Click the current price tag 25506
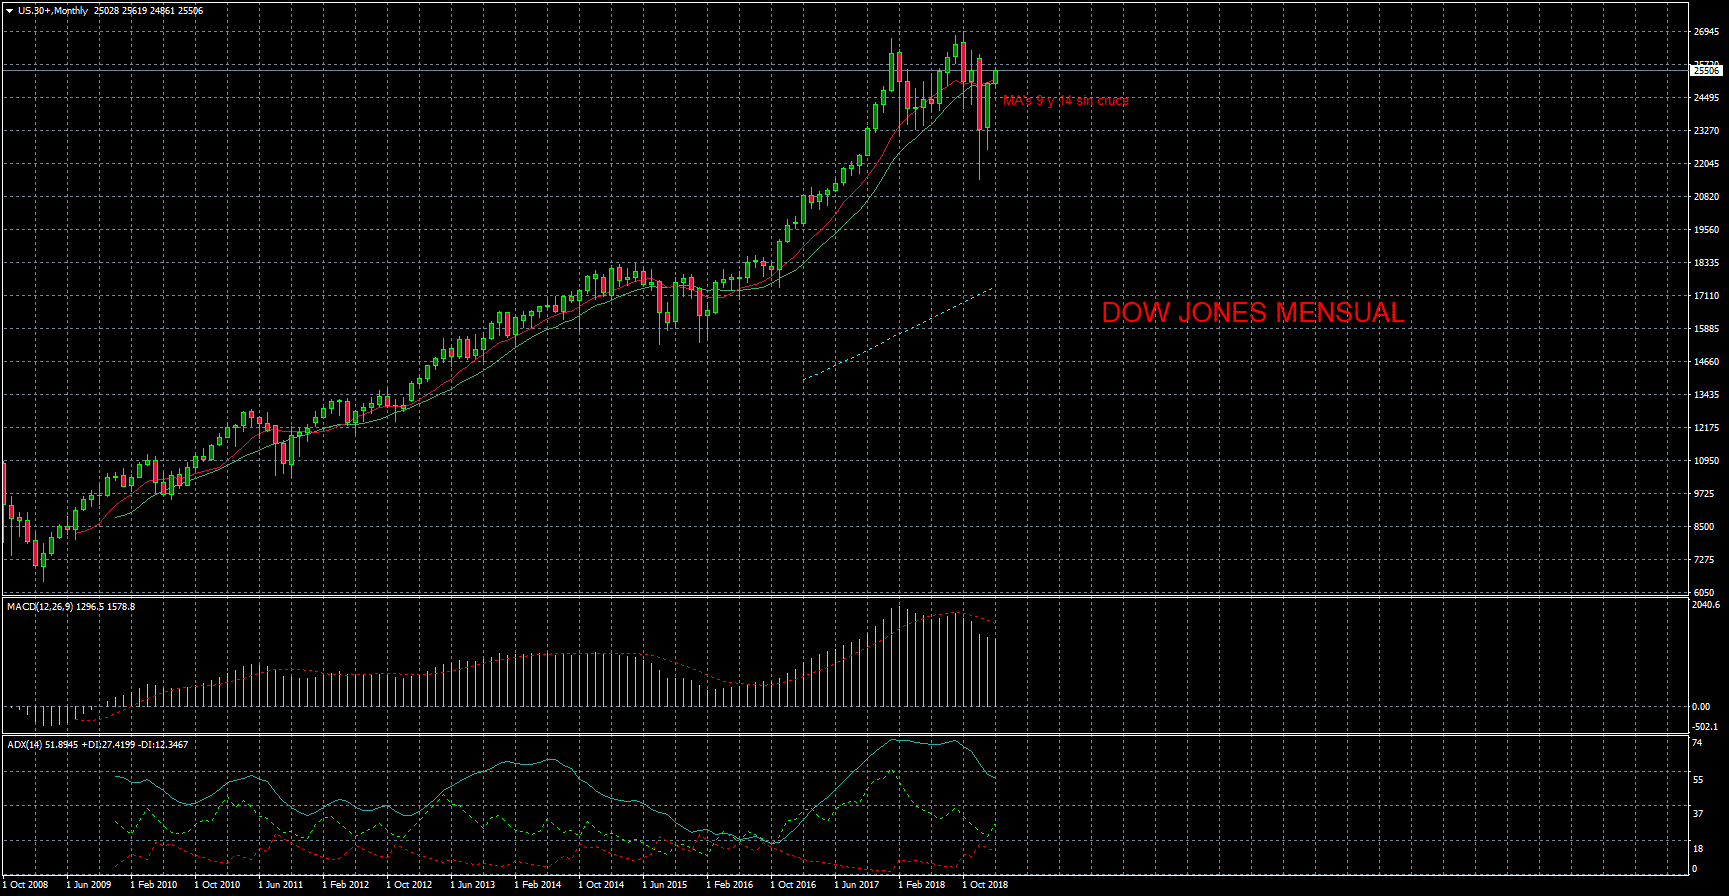This screenshot has width=1729, height=896. click(1706, 71)
